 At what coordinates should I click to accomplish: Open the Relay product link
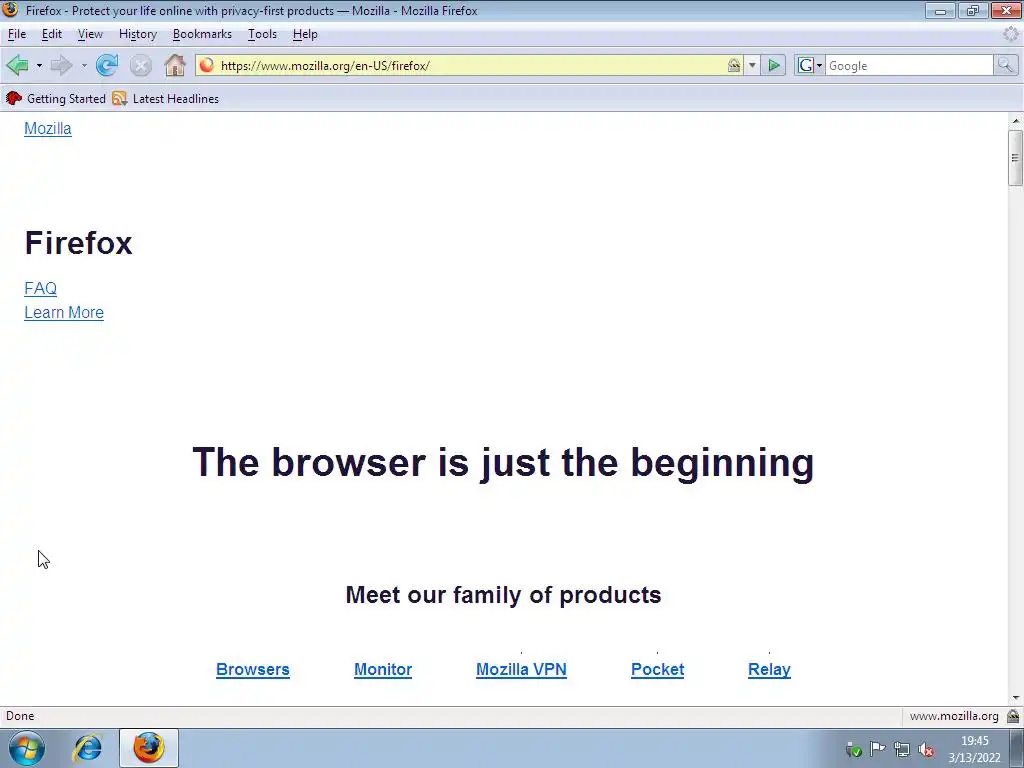(x=769, y=669)
